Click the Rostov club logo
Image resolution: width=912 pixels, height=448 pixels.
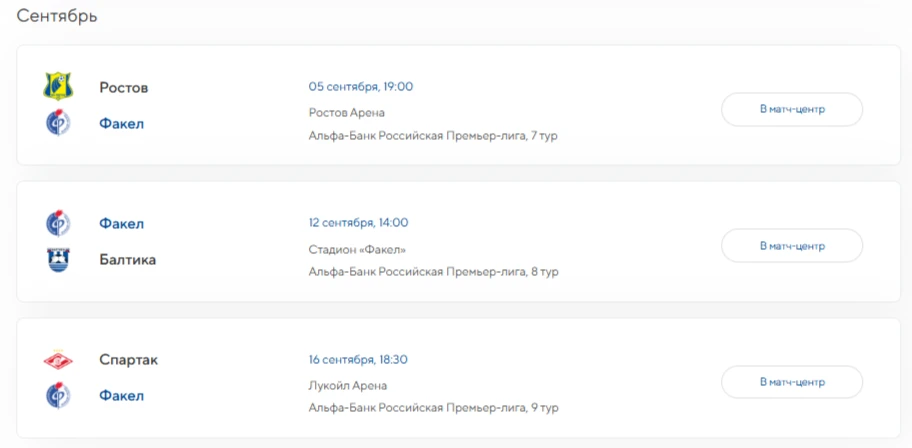click(x=58, y=87)
